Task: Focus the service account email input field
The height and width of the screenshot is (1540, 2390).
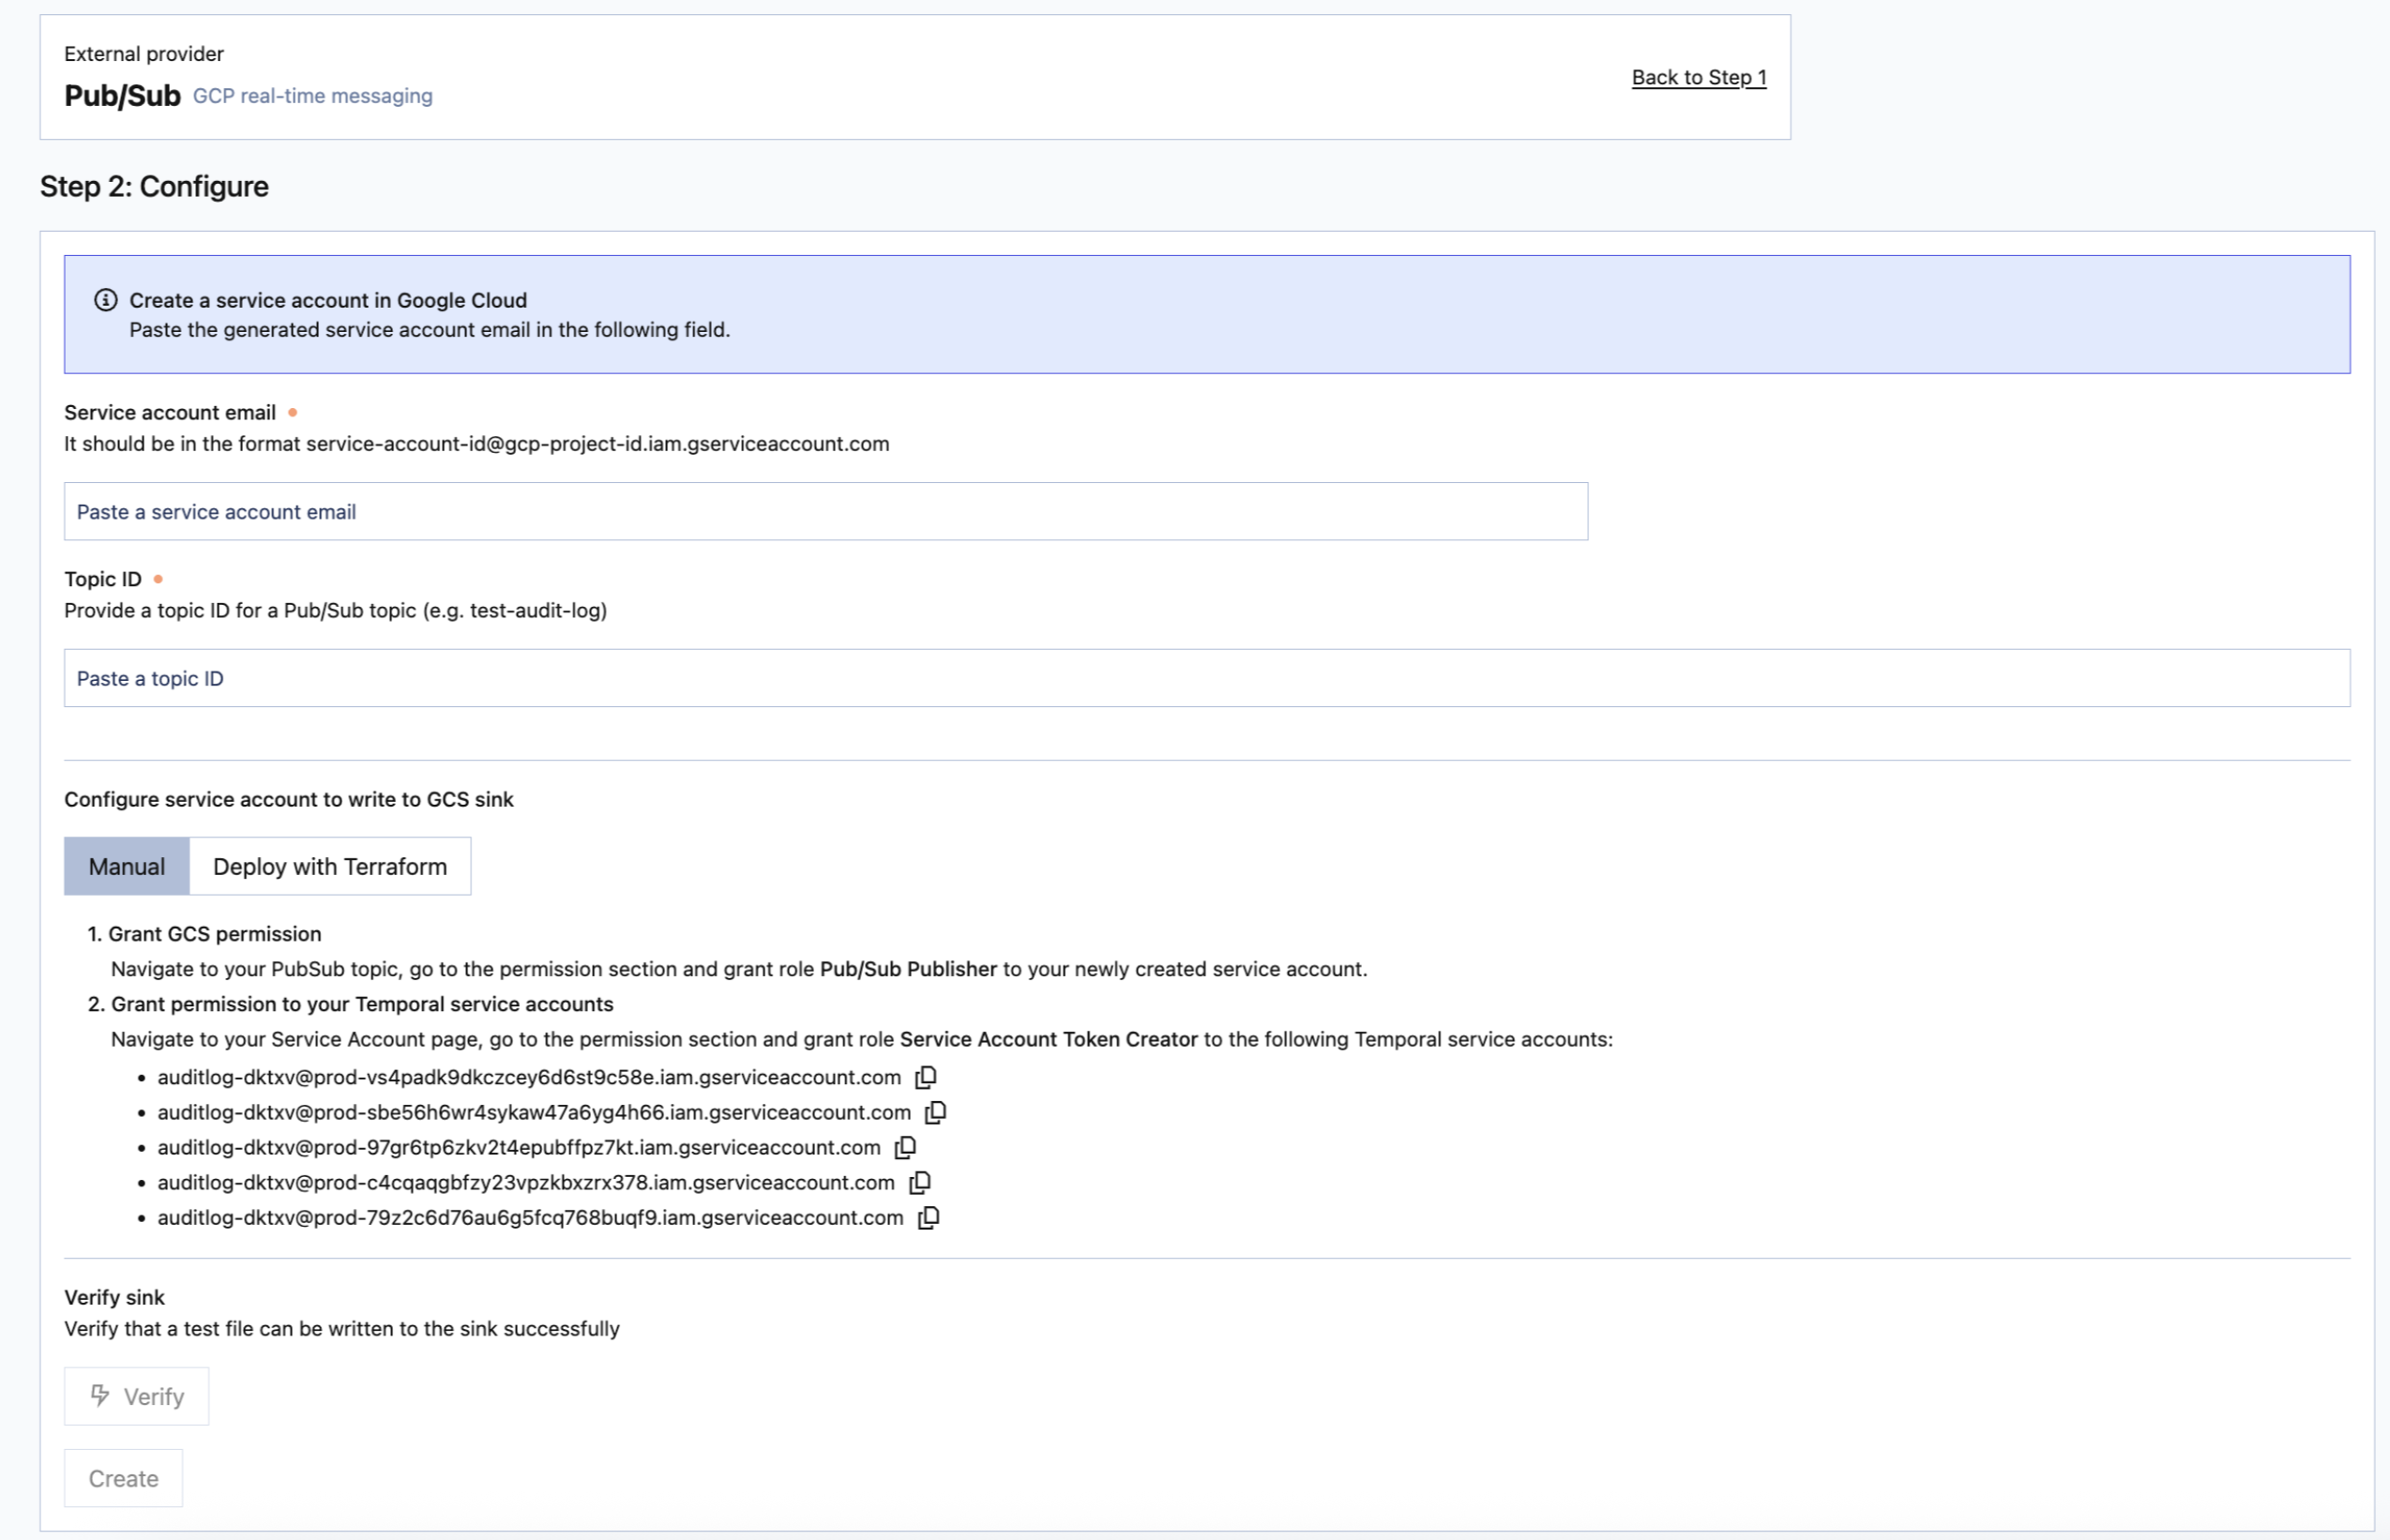Action: (x=825, y=511)
